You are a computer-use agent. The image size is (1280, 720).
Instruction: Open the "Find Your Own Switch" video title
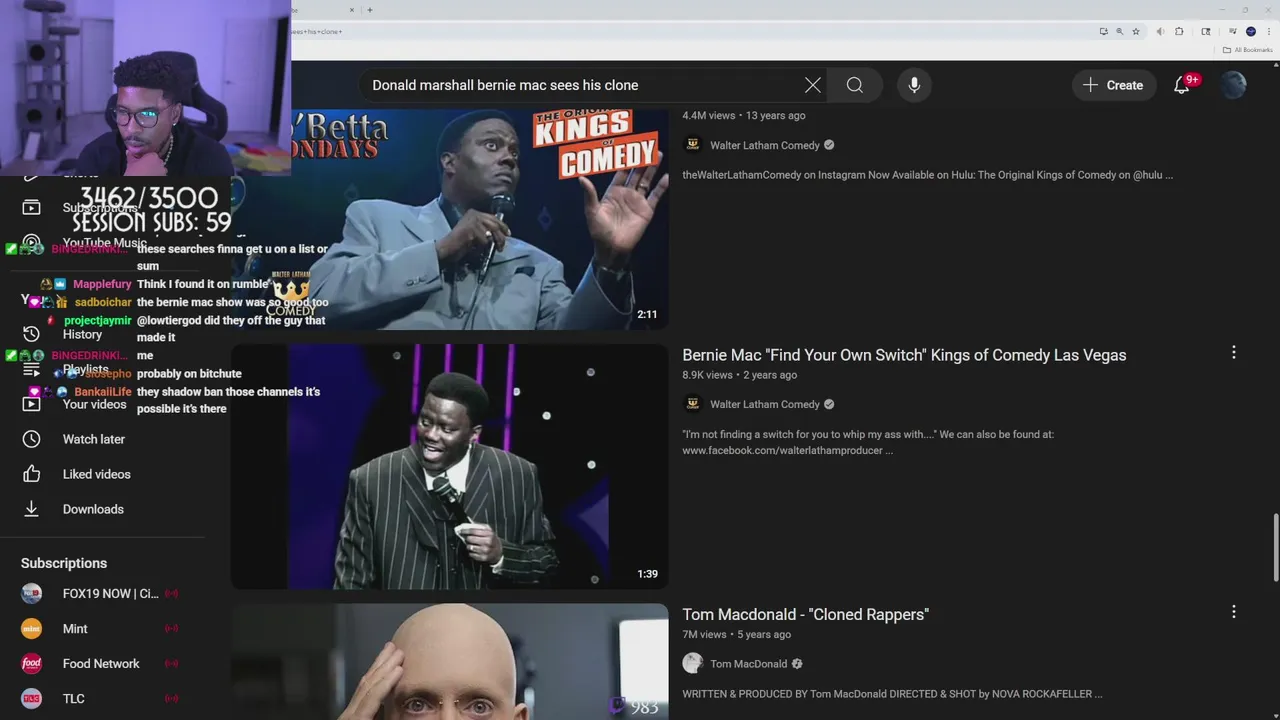point(904,355)
